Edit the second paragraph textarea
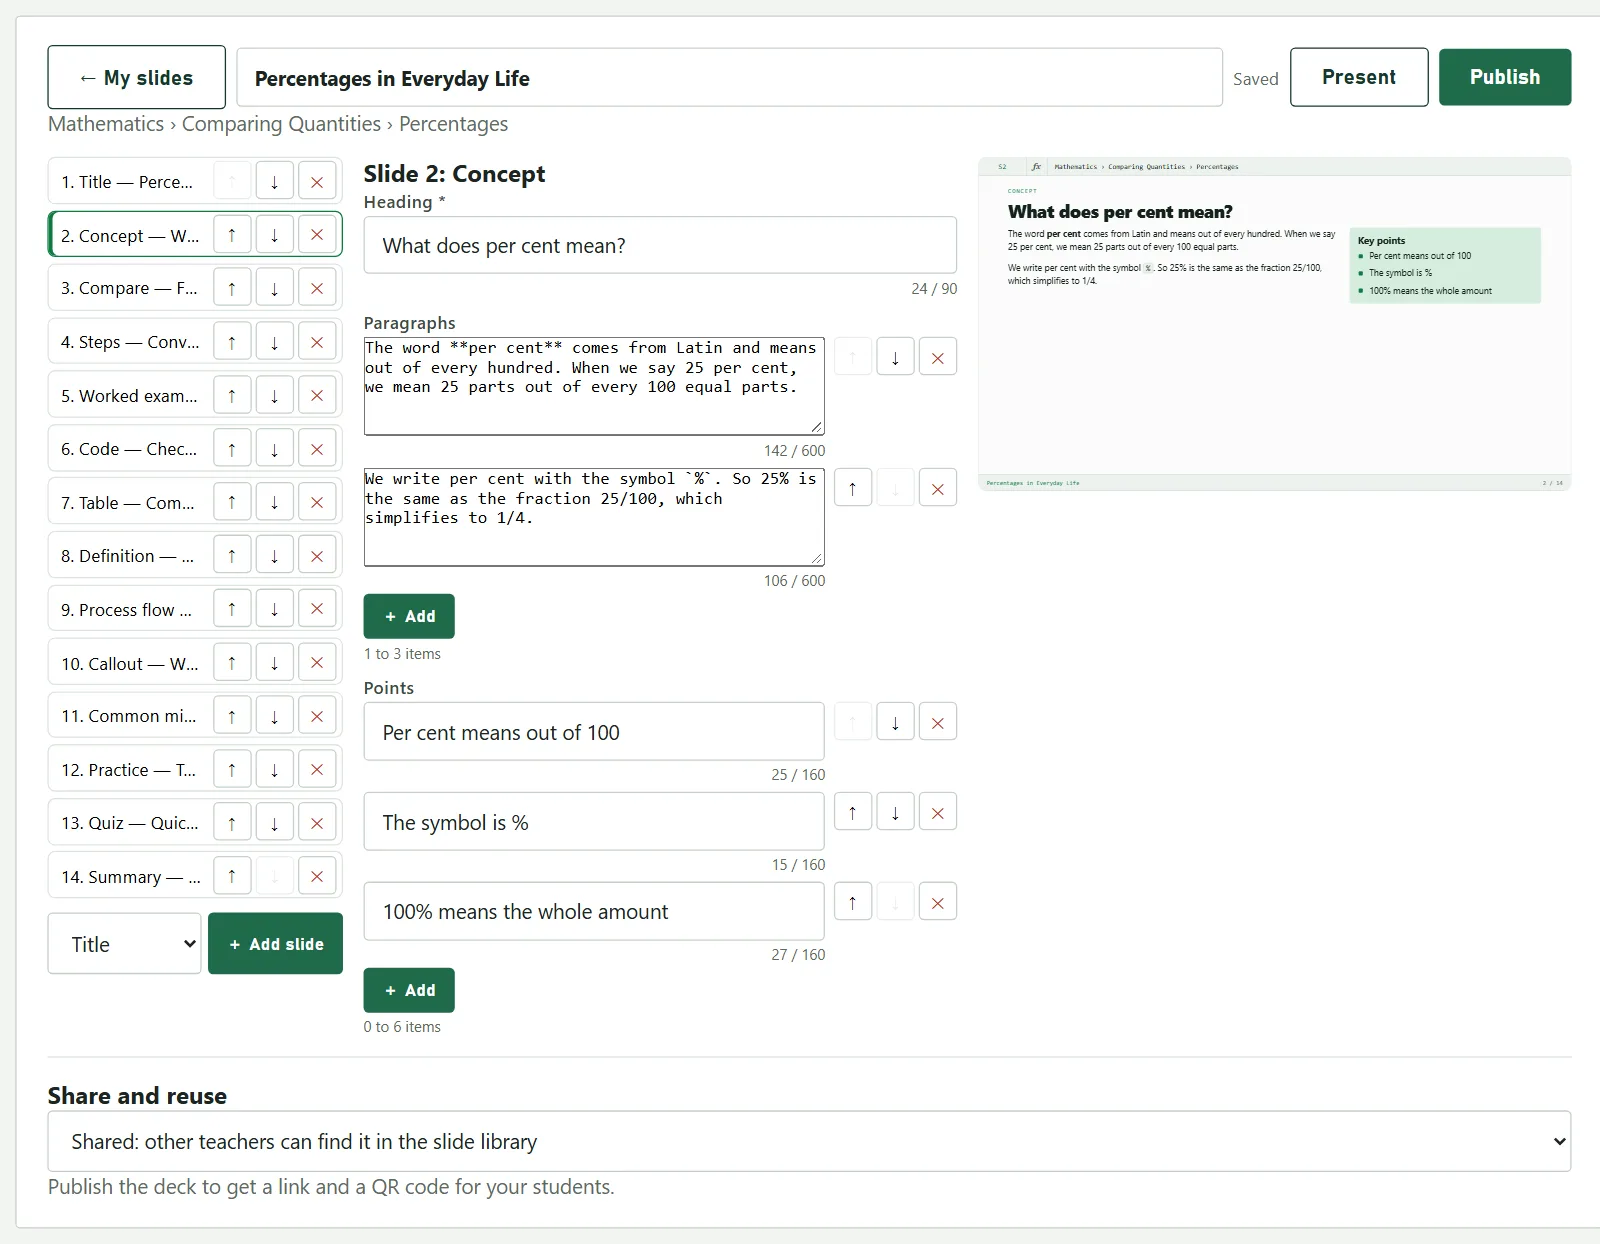Viewport: 1600px width, 1244px height. point(594,517)
